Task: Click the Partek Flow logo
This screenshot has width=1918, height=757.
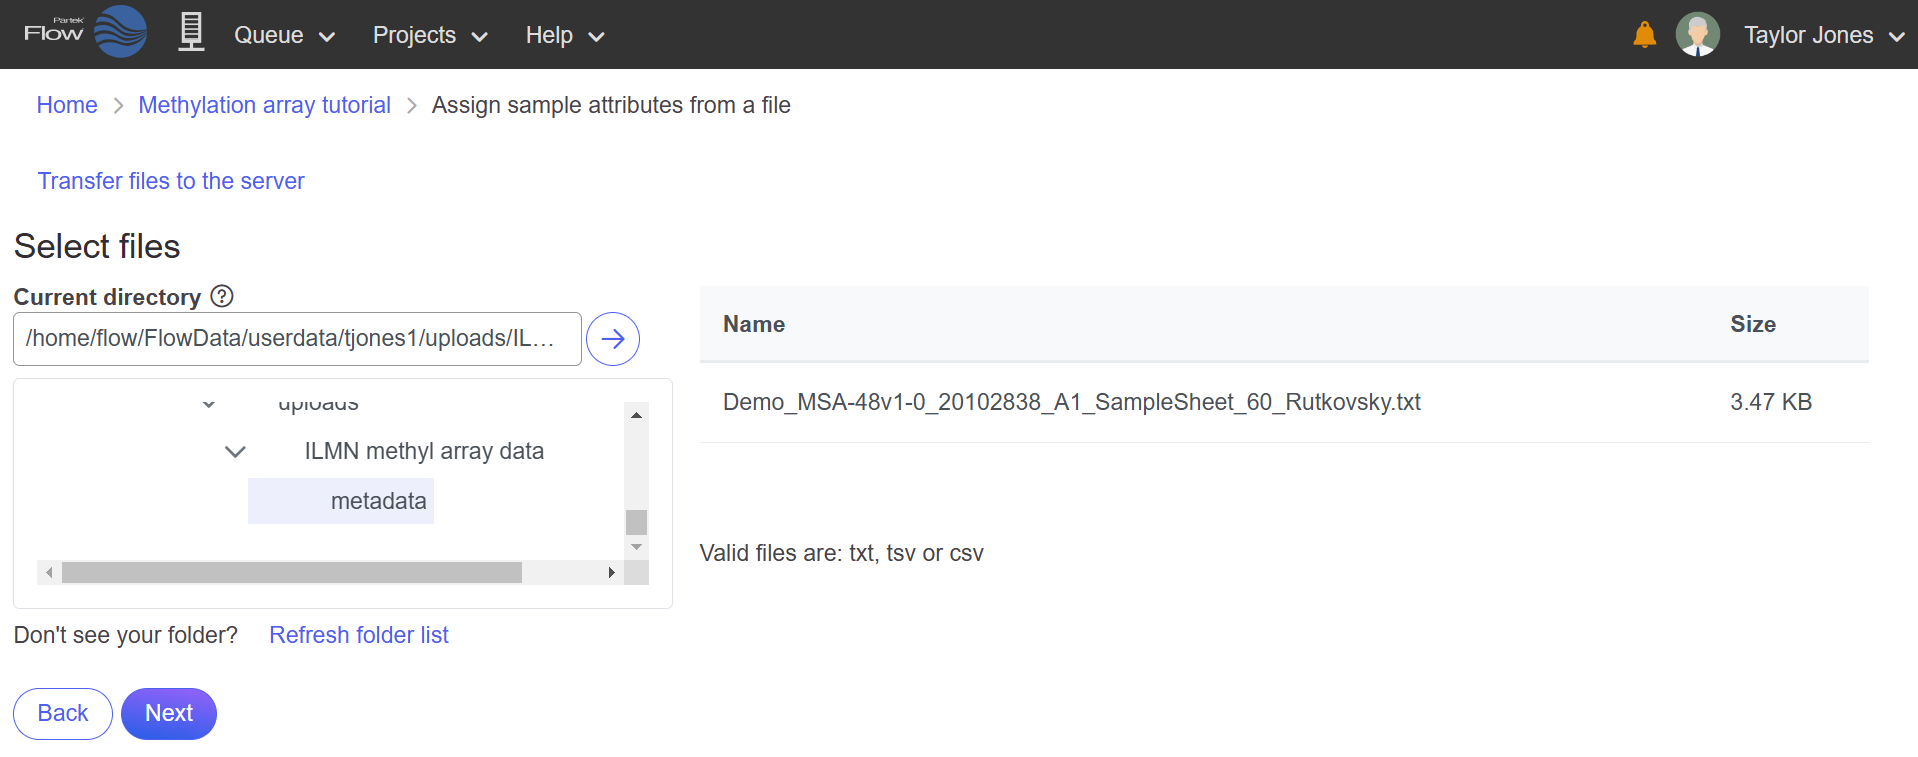Action: 85,32
